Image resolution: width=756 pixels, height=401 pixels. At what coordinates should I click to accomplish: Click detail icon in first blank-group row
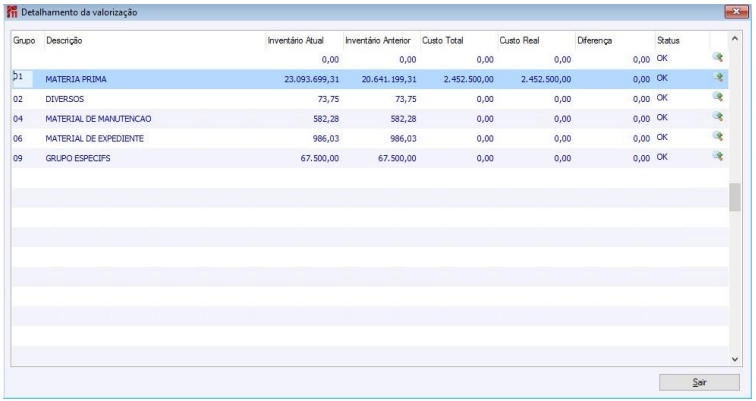[717, 58]
